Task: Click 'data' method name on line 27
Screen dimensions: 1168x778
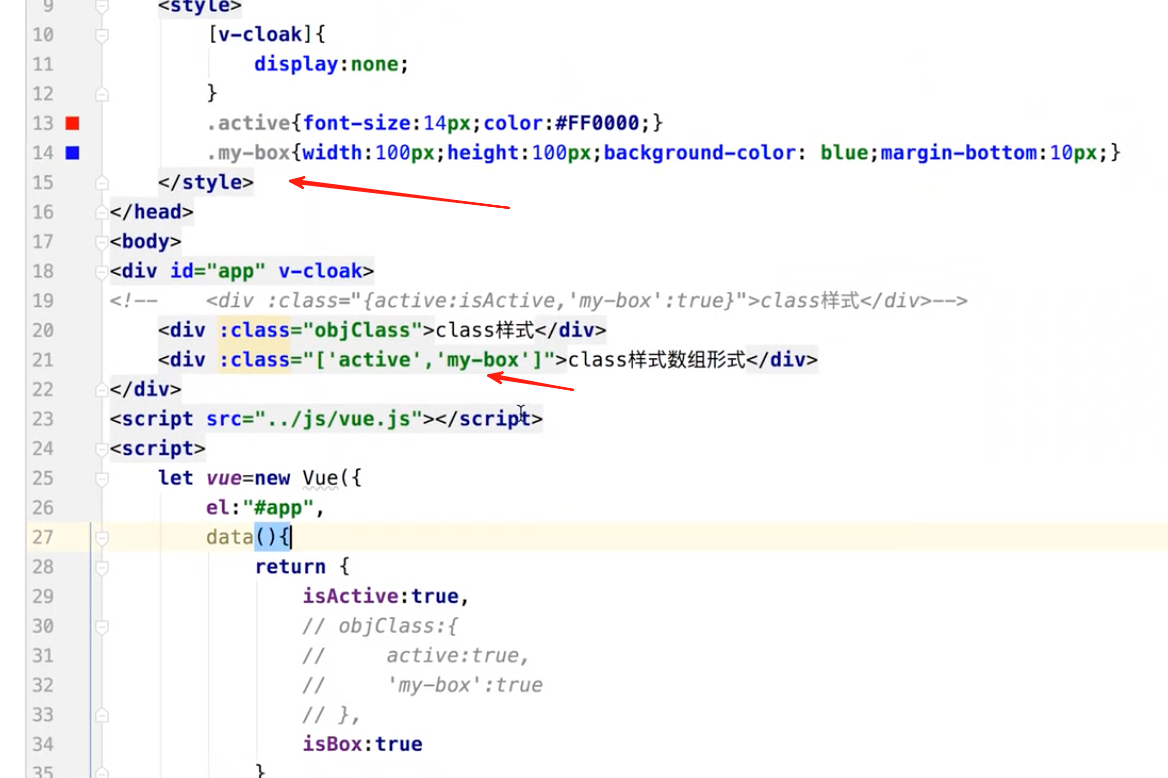Action: pyautogui.click(x=230, y=537)
